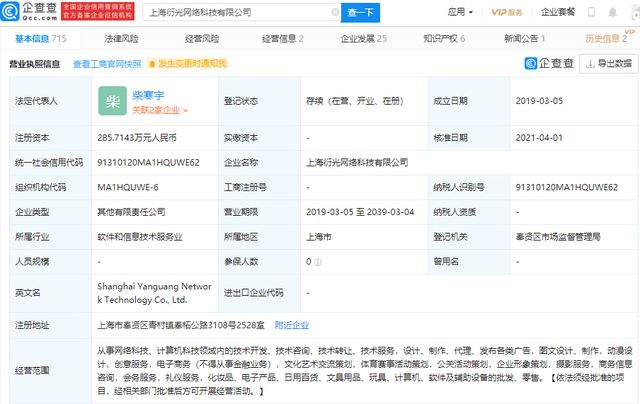Click business term 2019-03-05 至 2039-03-04
The image size is (640, 404).
pyautogui.click(x=360, y=212)
